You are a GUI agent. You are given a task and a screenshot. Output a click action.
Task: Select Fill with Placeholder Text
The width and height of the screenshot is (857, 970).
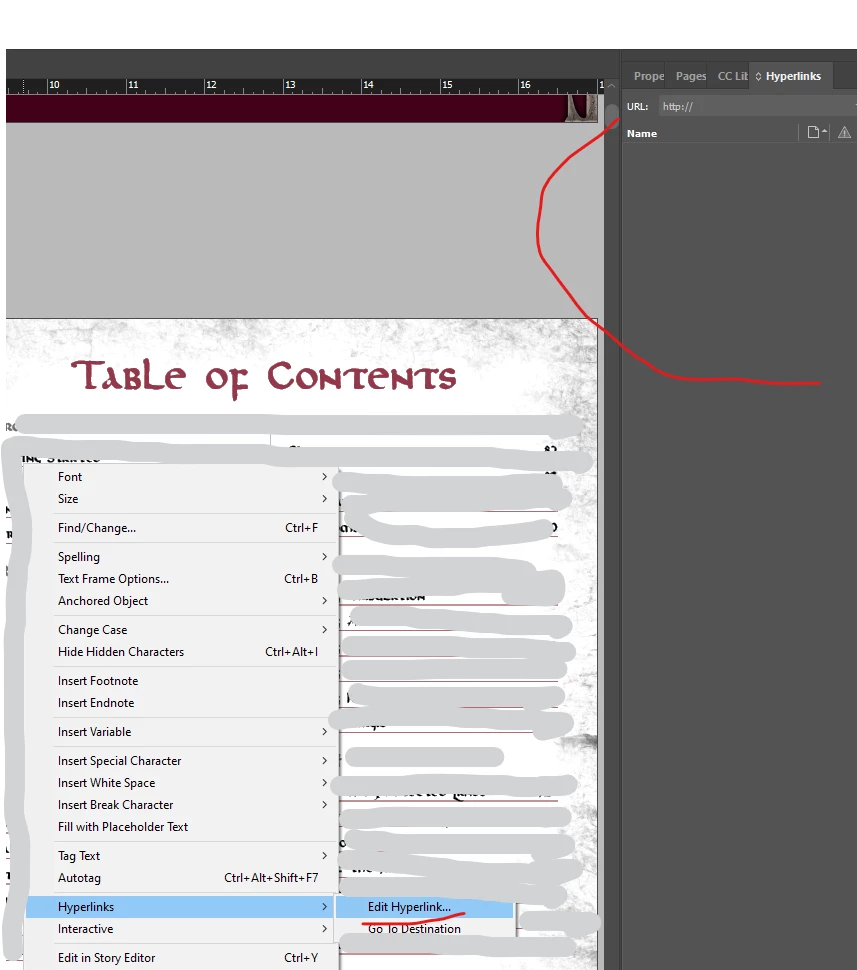181,827
